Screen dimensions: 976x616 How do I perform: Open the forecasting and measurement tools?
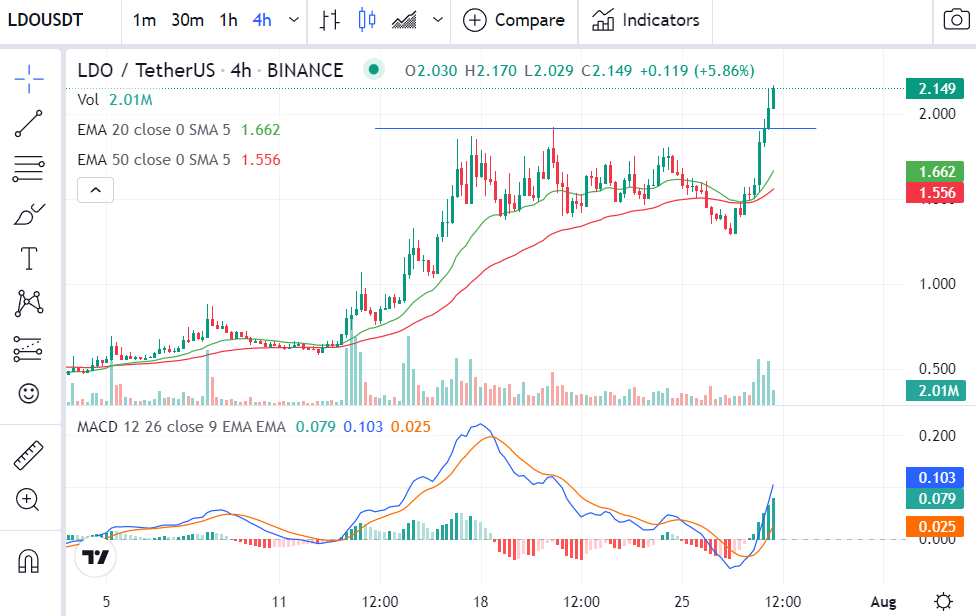coord(29,348)
